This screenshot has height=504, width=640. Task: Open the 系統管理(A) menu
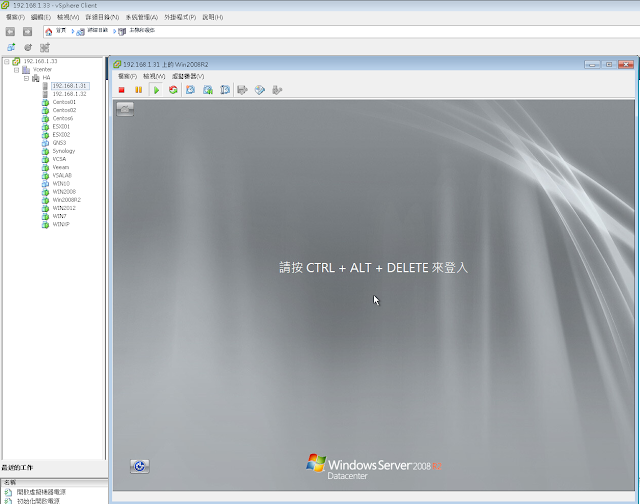pos(141,17)
